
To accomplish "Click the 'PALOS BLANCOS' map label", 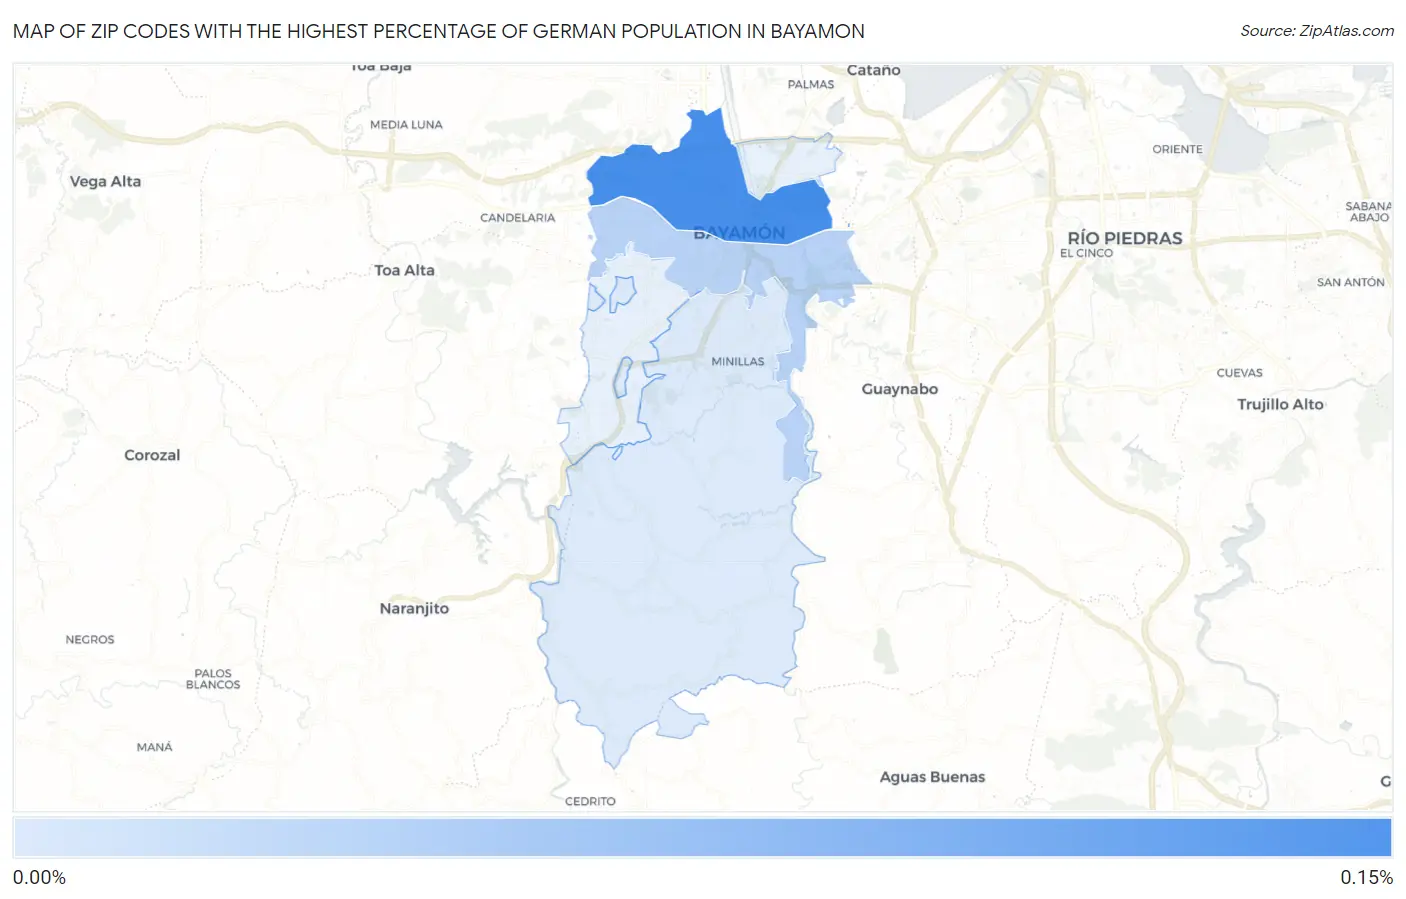I will (x=213, y=679).
